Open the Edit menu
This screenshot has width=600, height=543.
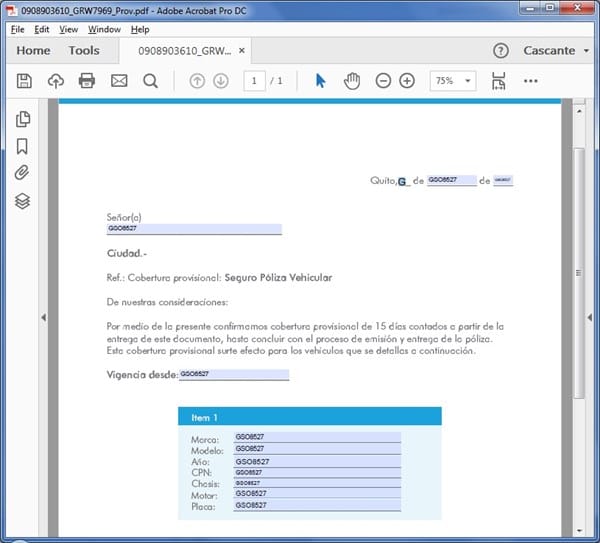coord(42,29)
